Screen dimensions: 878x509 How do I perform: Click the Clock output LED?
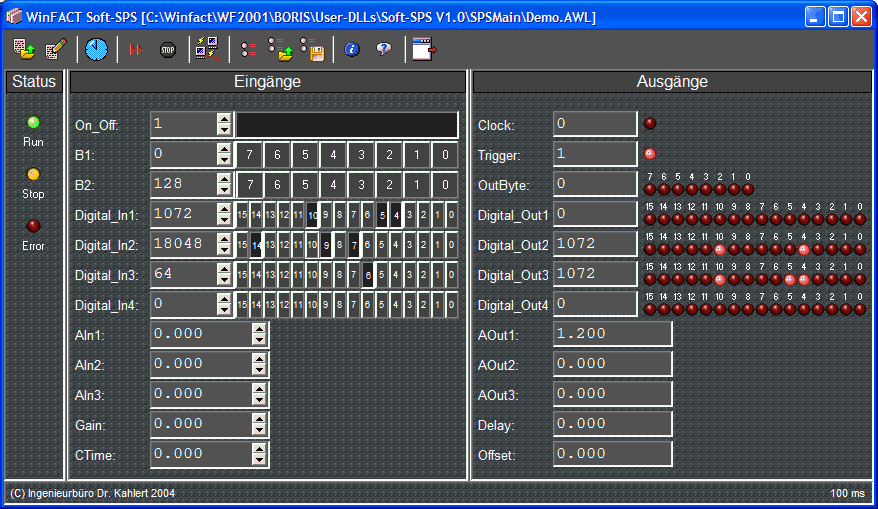coord(650,123)
